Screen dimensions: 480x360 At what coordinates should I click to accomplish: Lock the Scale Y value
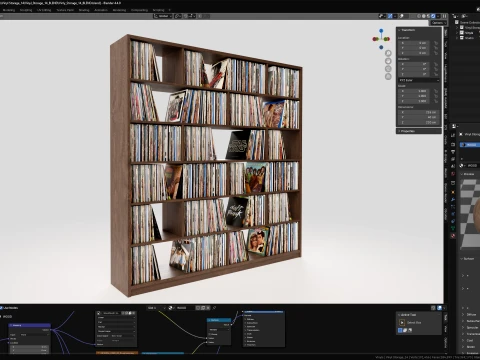click(436, 96)
